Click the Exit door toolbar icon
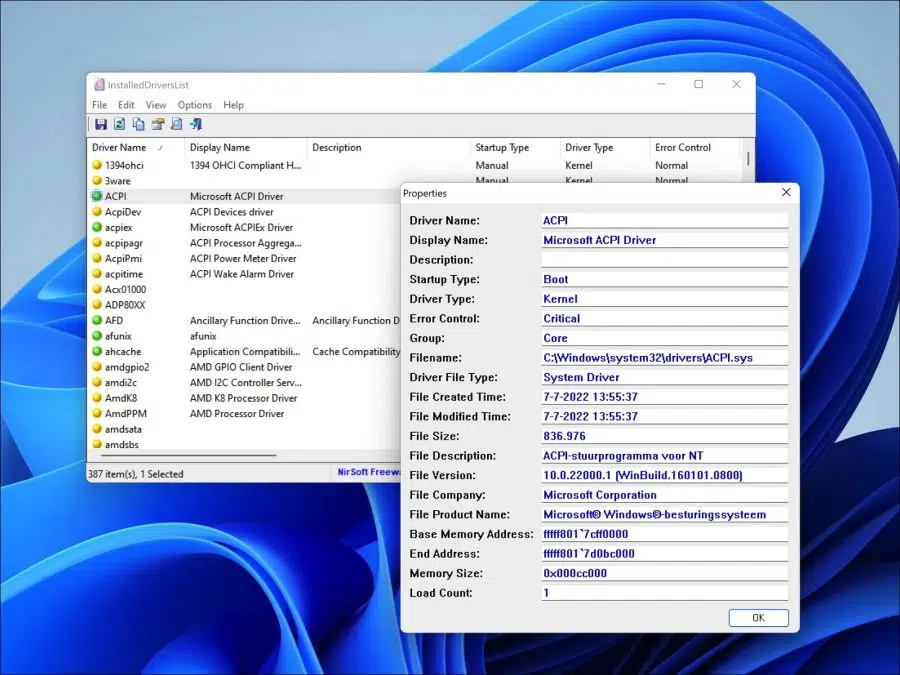The image size is (900, 675). [x=196, y=124]
